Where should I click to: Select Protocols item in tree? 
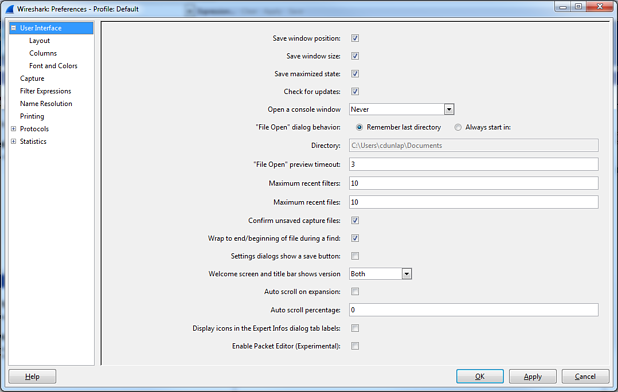(34, 129)
